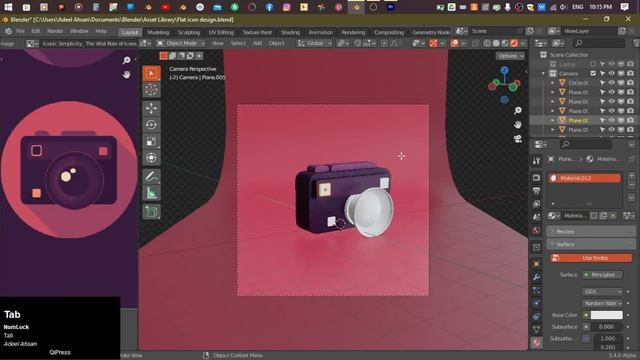Click the image editor pan hand
This screenshot has width=640, height=360.
[127, 74]
